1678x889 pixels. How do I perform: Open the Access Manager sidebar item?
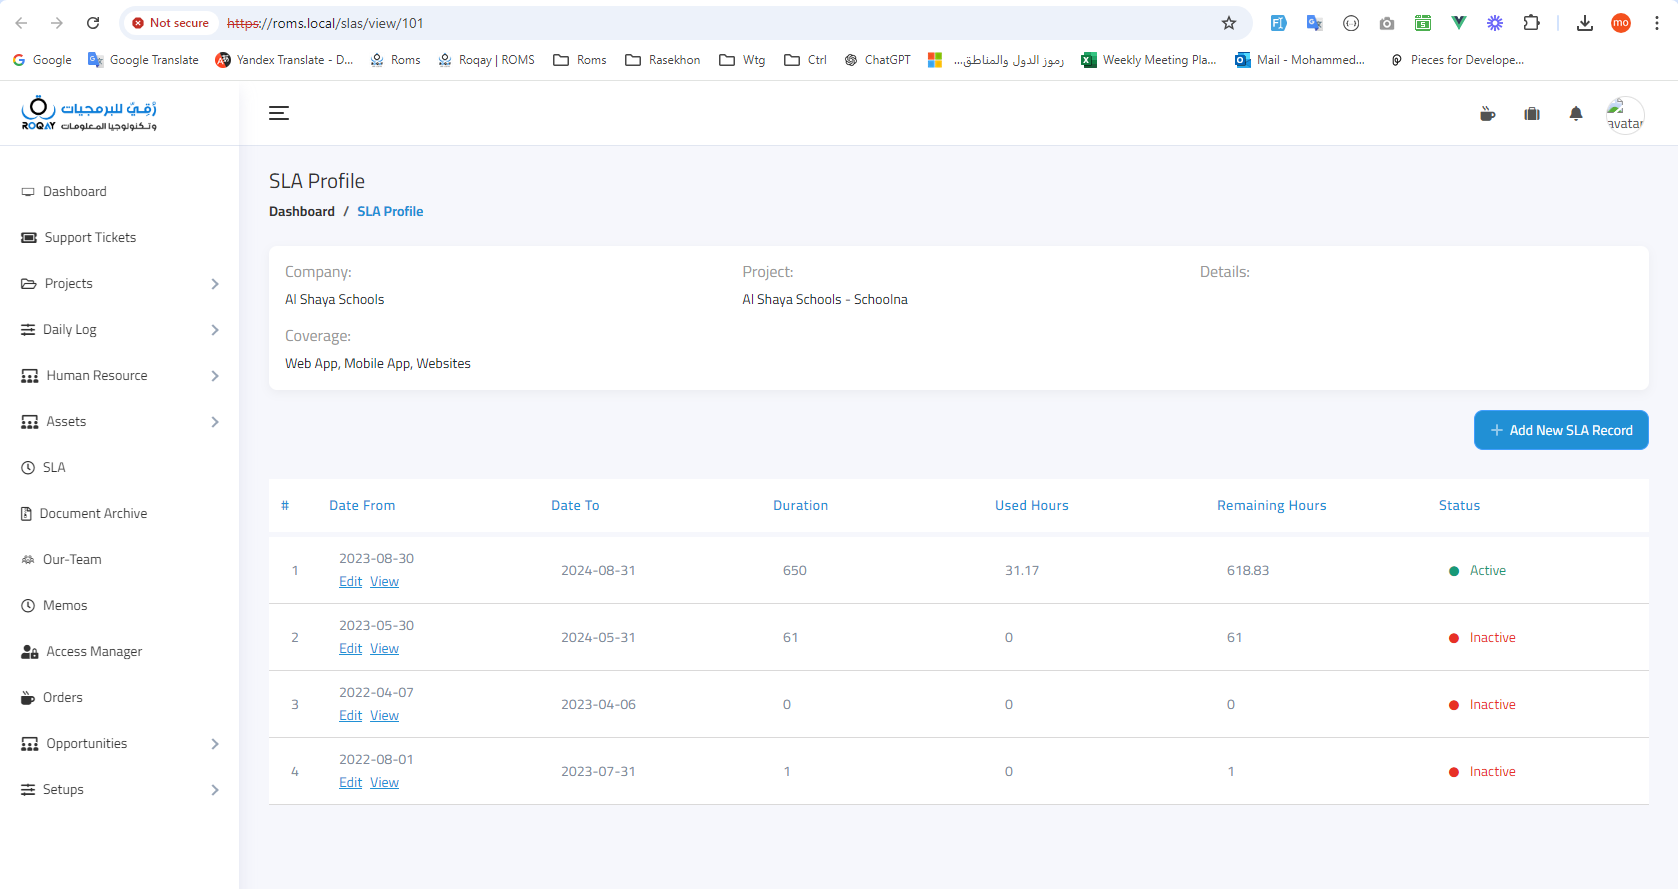94,652
